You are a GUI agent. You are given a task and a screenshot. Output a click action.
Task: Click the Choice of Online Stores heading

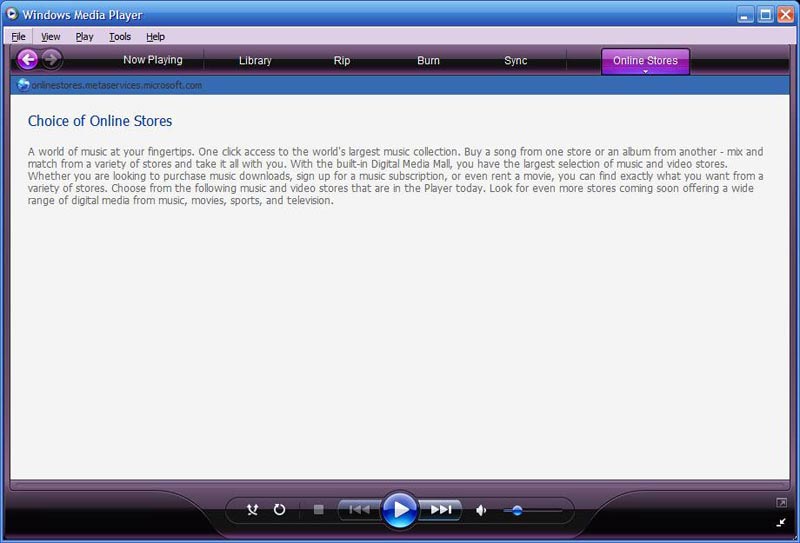(x=100, y=121)
